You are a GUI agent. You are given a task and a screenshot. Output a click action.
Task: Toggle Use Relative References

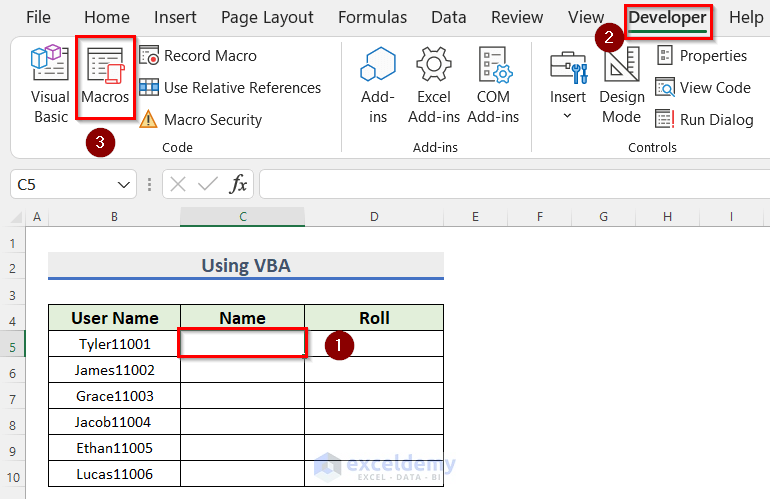coord(230,88)
